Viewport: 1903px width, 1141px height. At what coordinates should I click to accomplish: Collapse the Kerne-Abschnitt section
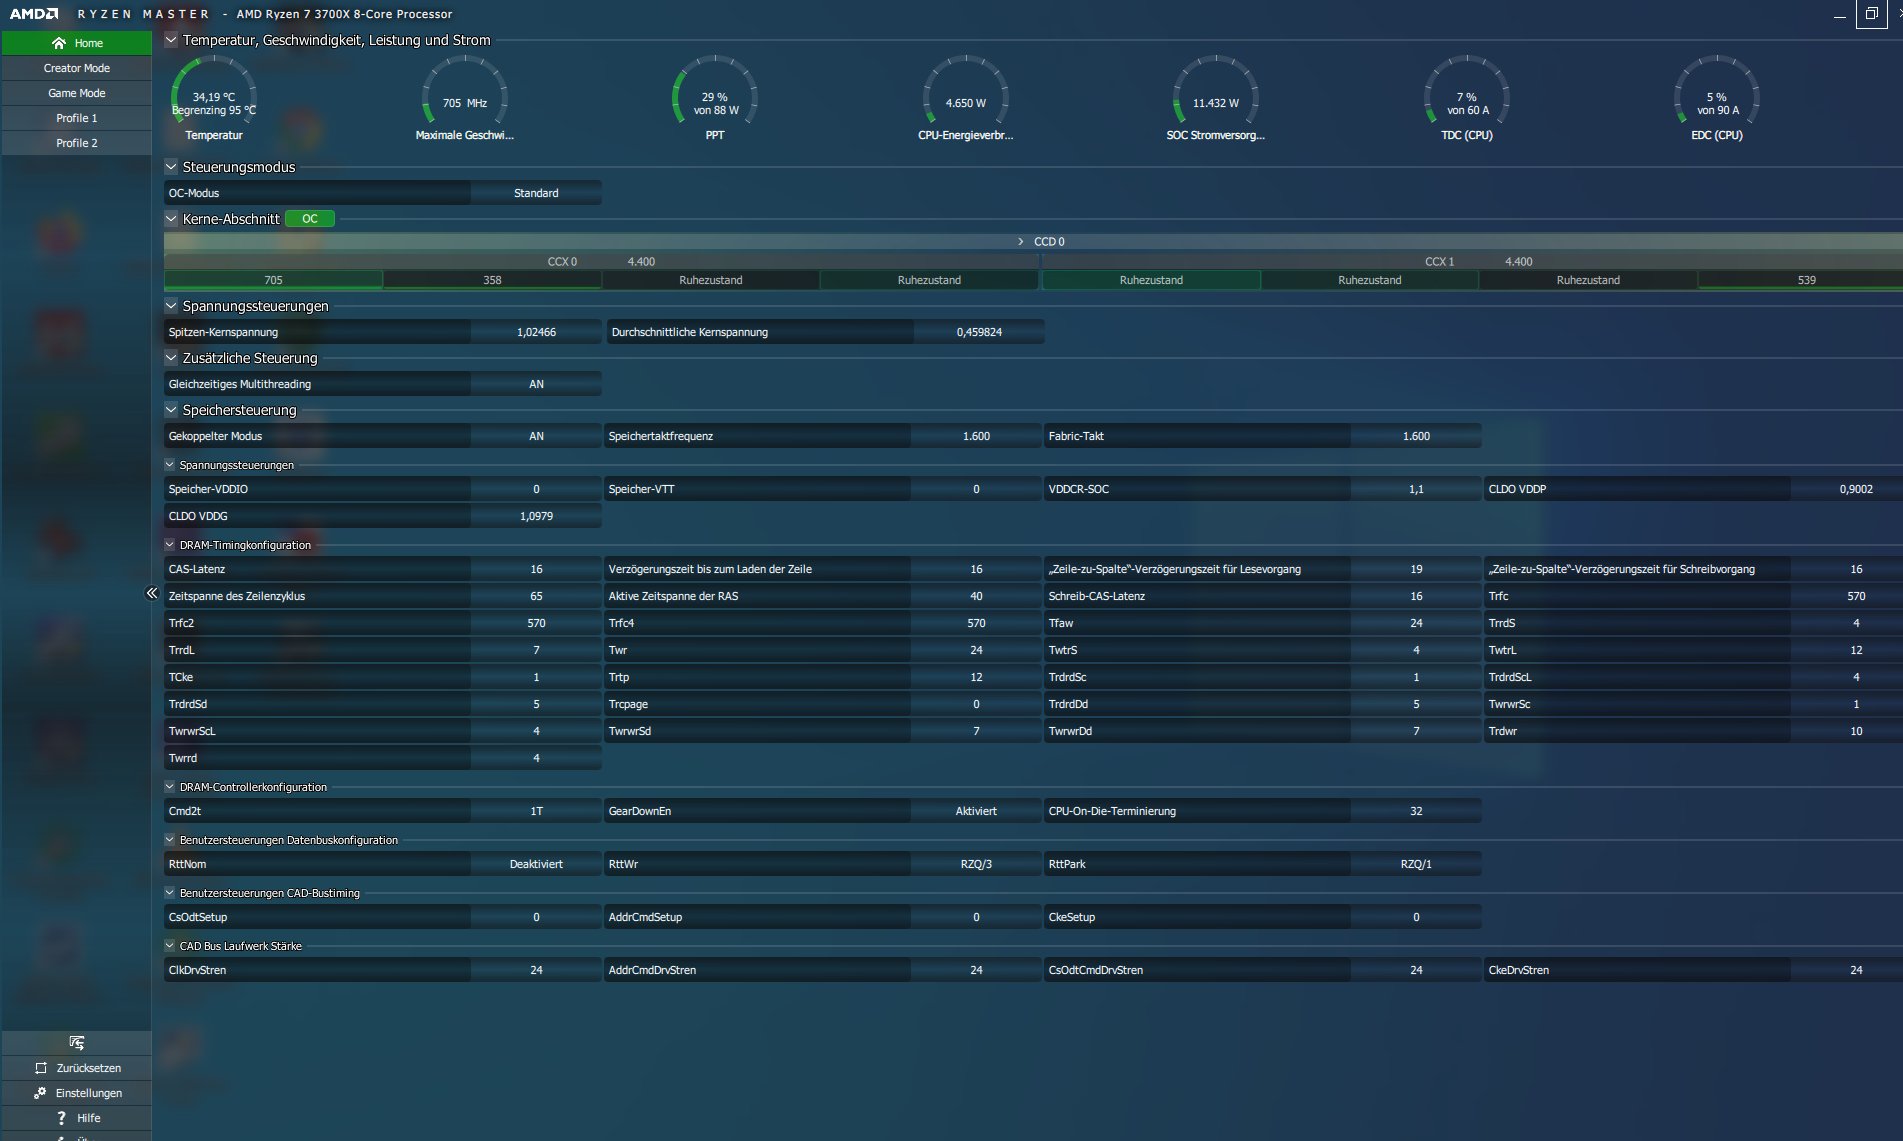tap(171, 219)
